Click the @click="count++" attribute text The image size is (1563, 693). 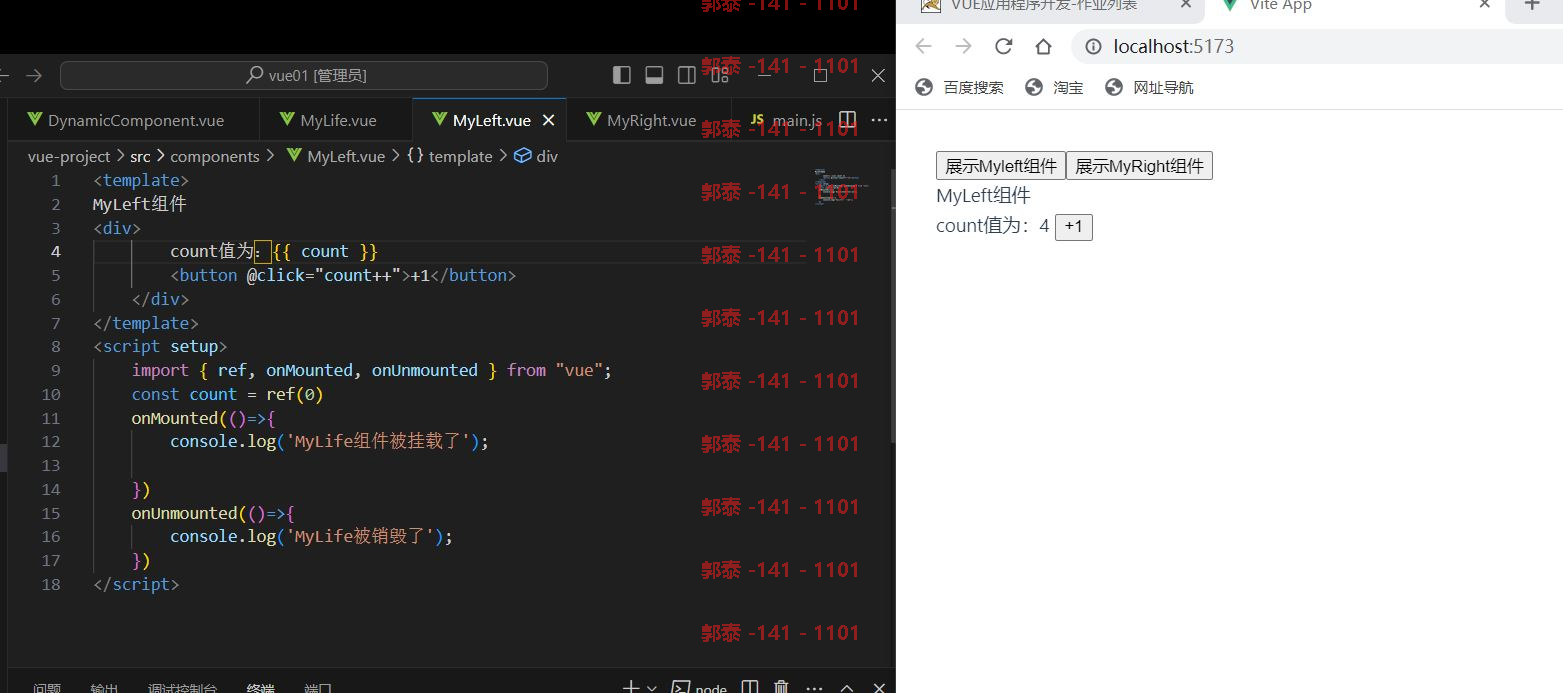[x=324, y=275]
